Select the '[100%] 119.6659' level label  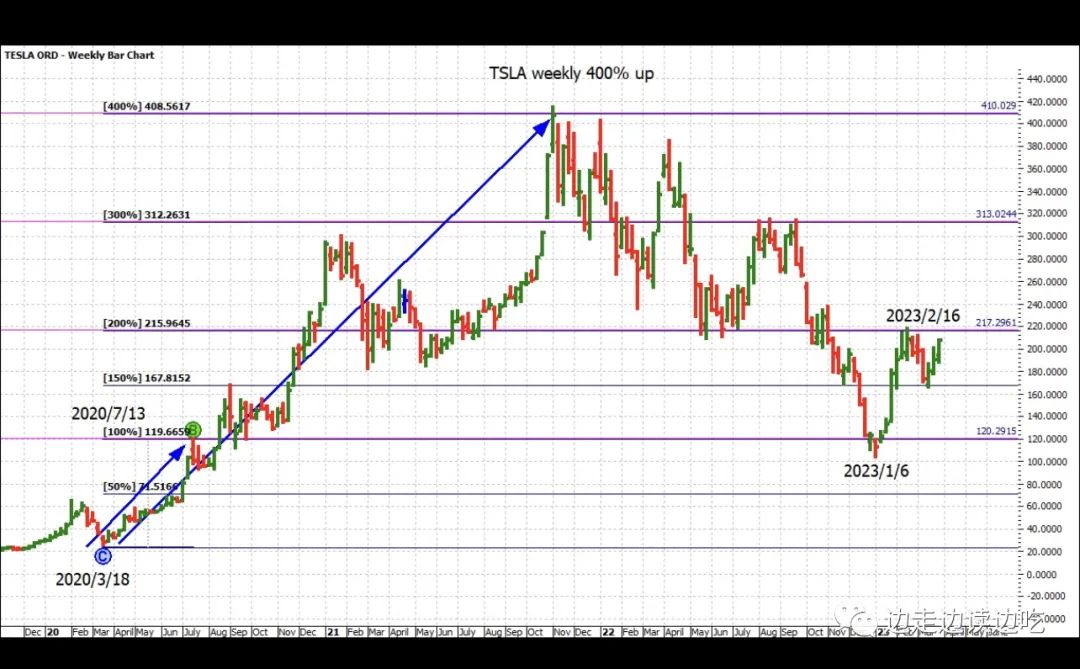[147, 432]
